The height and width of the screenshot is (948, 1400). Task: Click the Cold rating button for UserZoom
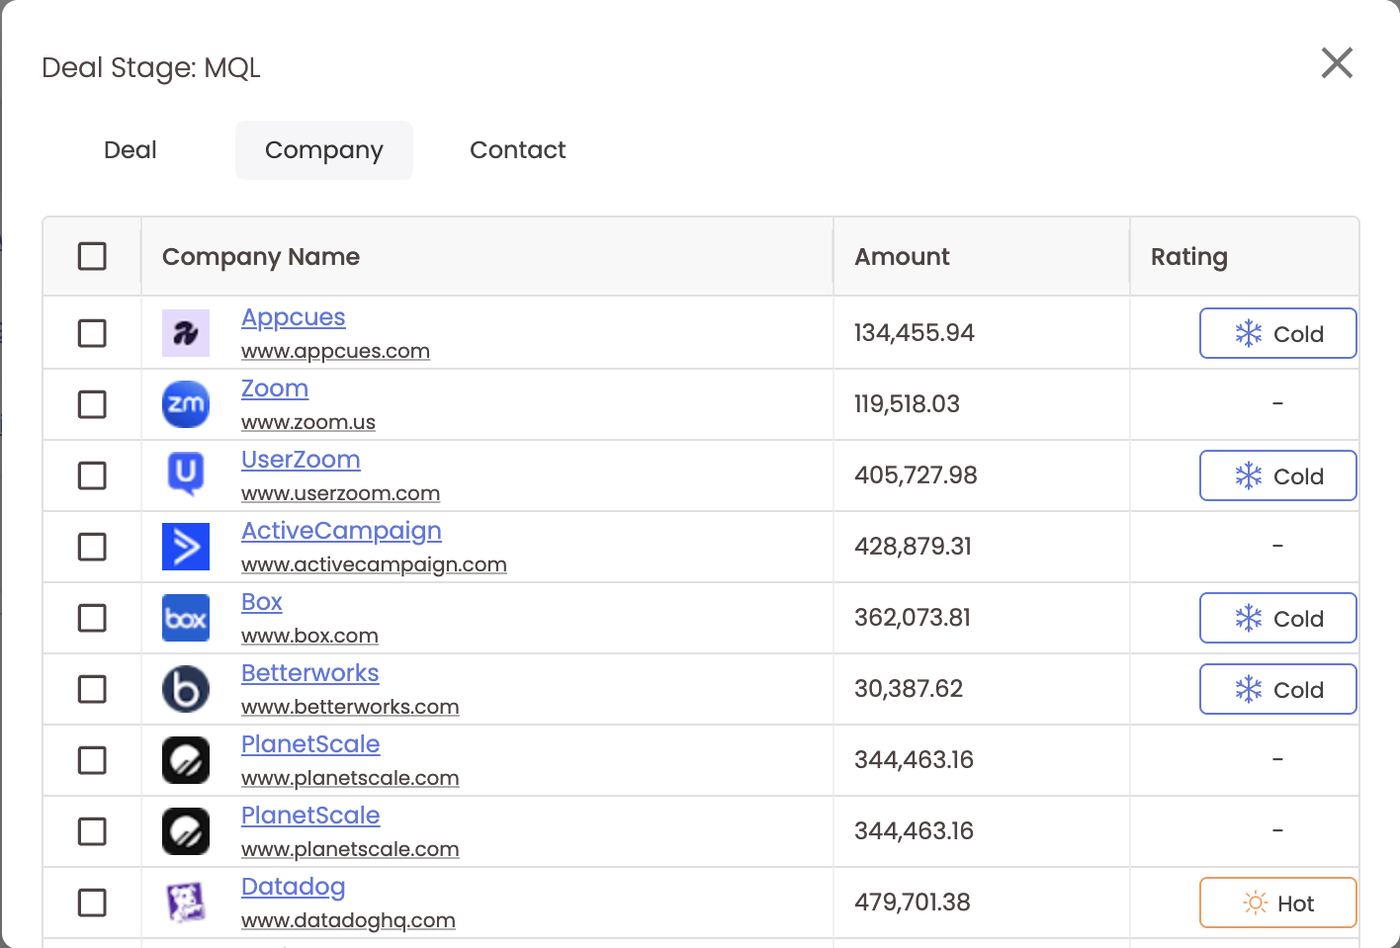click(x=1278, y=475)
